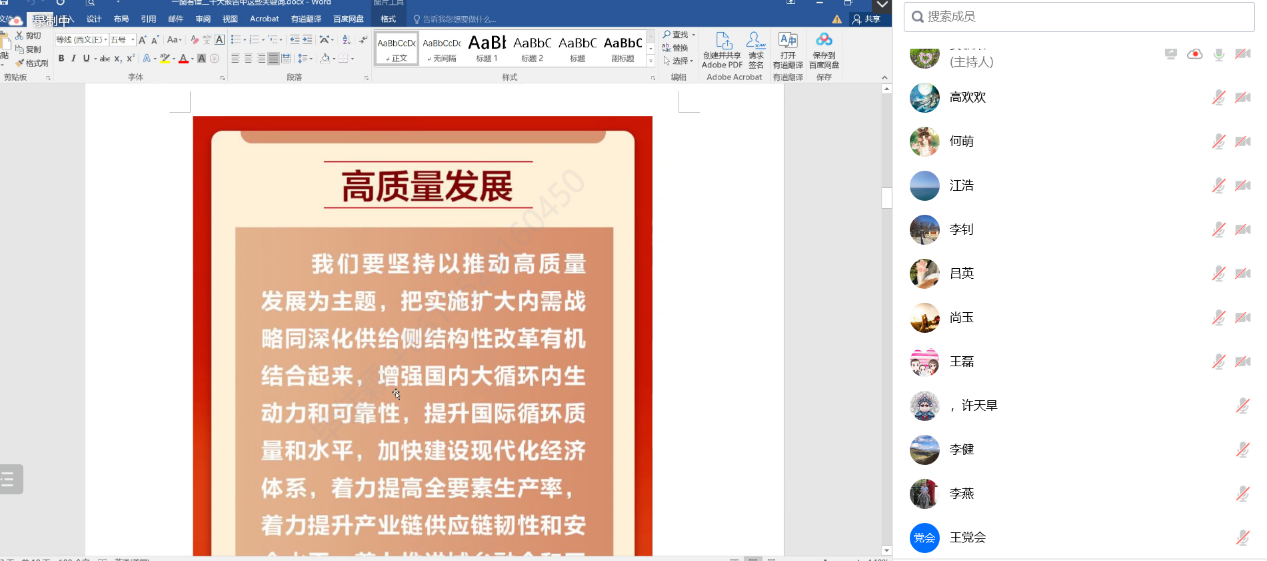The height and width of the screenshot is (561, 1267).
Task: Click the Bold formatting button
Action: point(61,59)
